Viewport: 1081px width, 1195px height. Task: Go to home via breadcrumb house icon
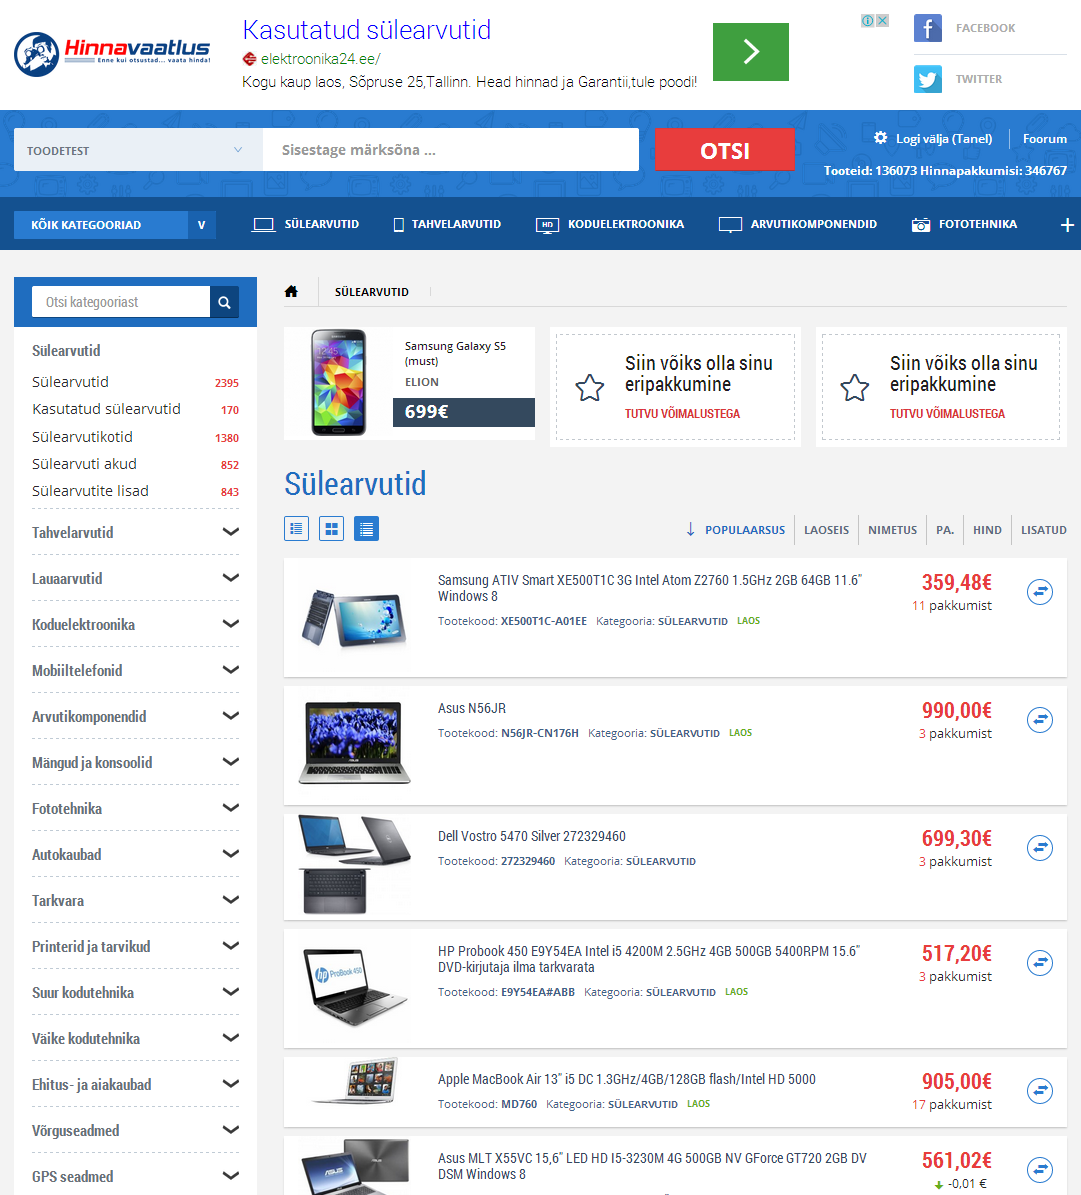[x=291, y=292]
